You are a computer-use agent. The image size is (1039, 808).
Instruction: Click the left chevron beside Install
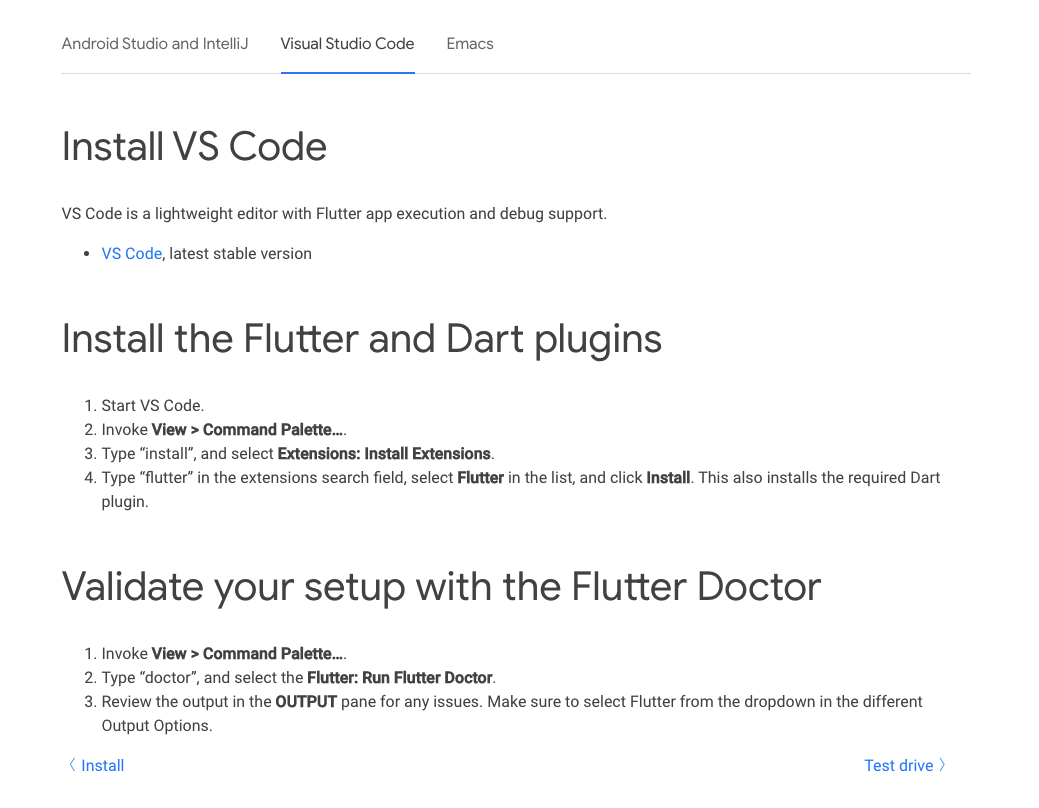(x=72, y=765)
